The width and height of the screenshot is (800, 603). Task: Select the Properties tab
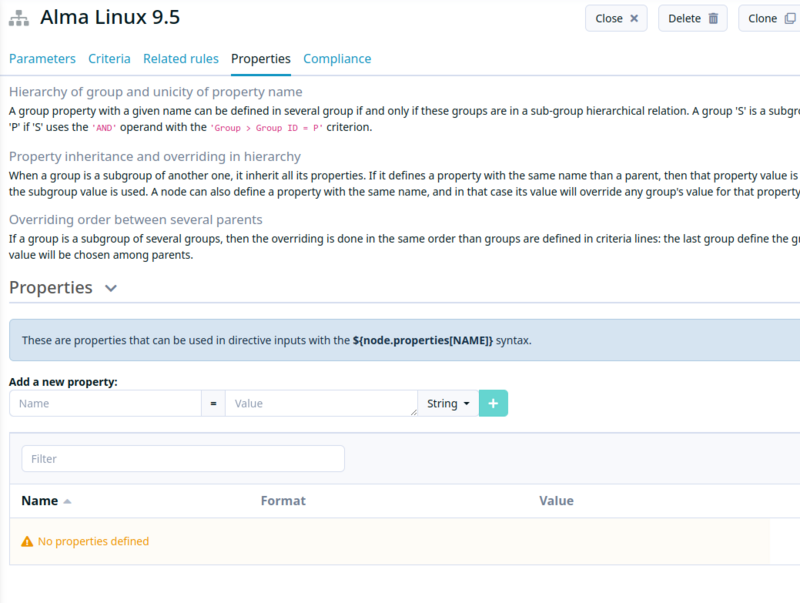coord(261,59)
